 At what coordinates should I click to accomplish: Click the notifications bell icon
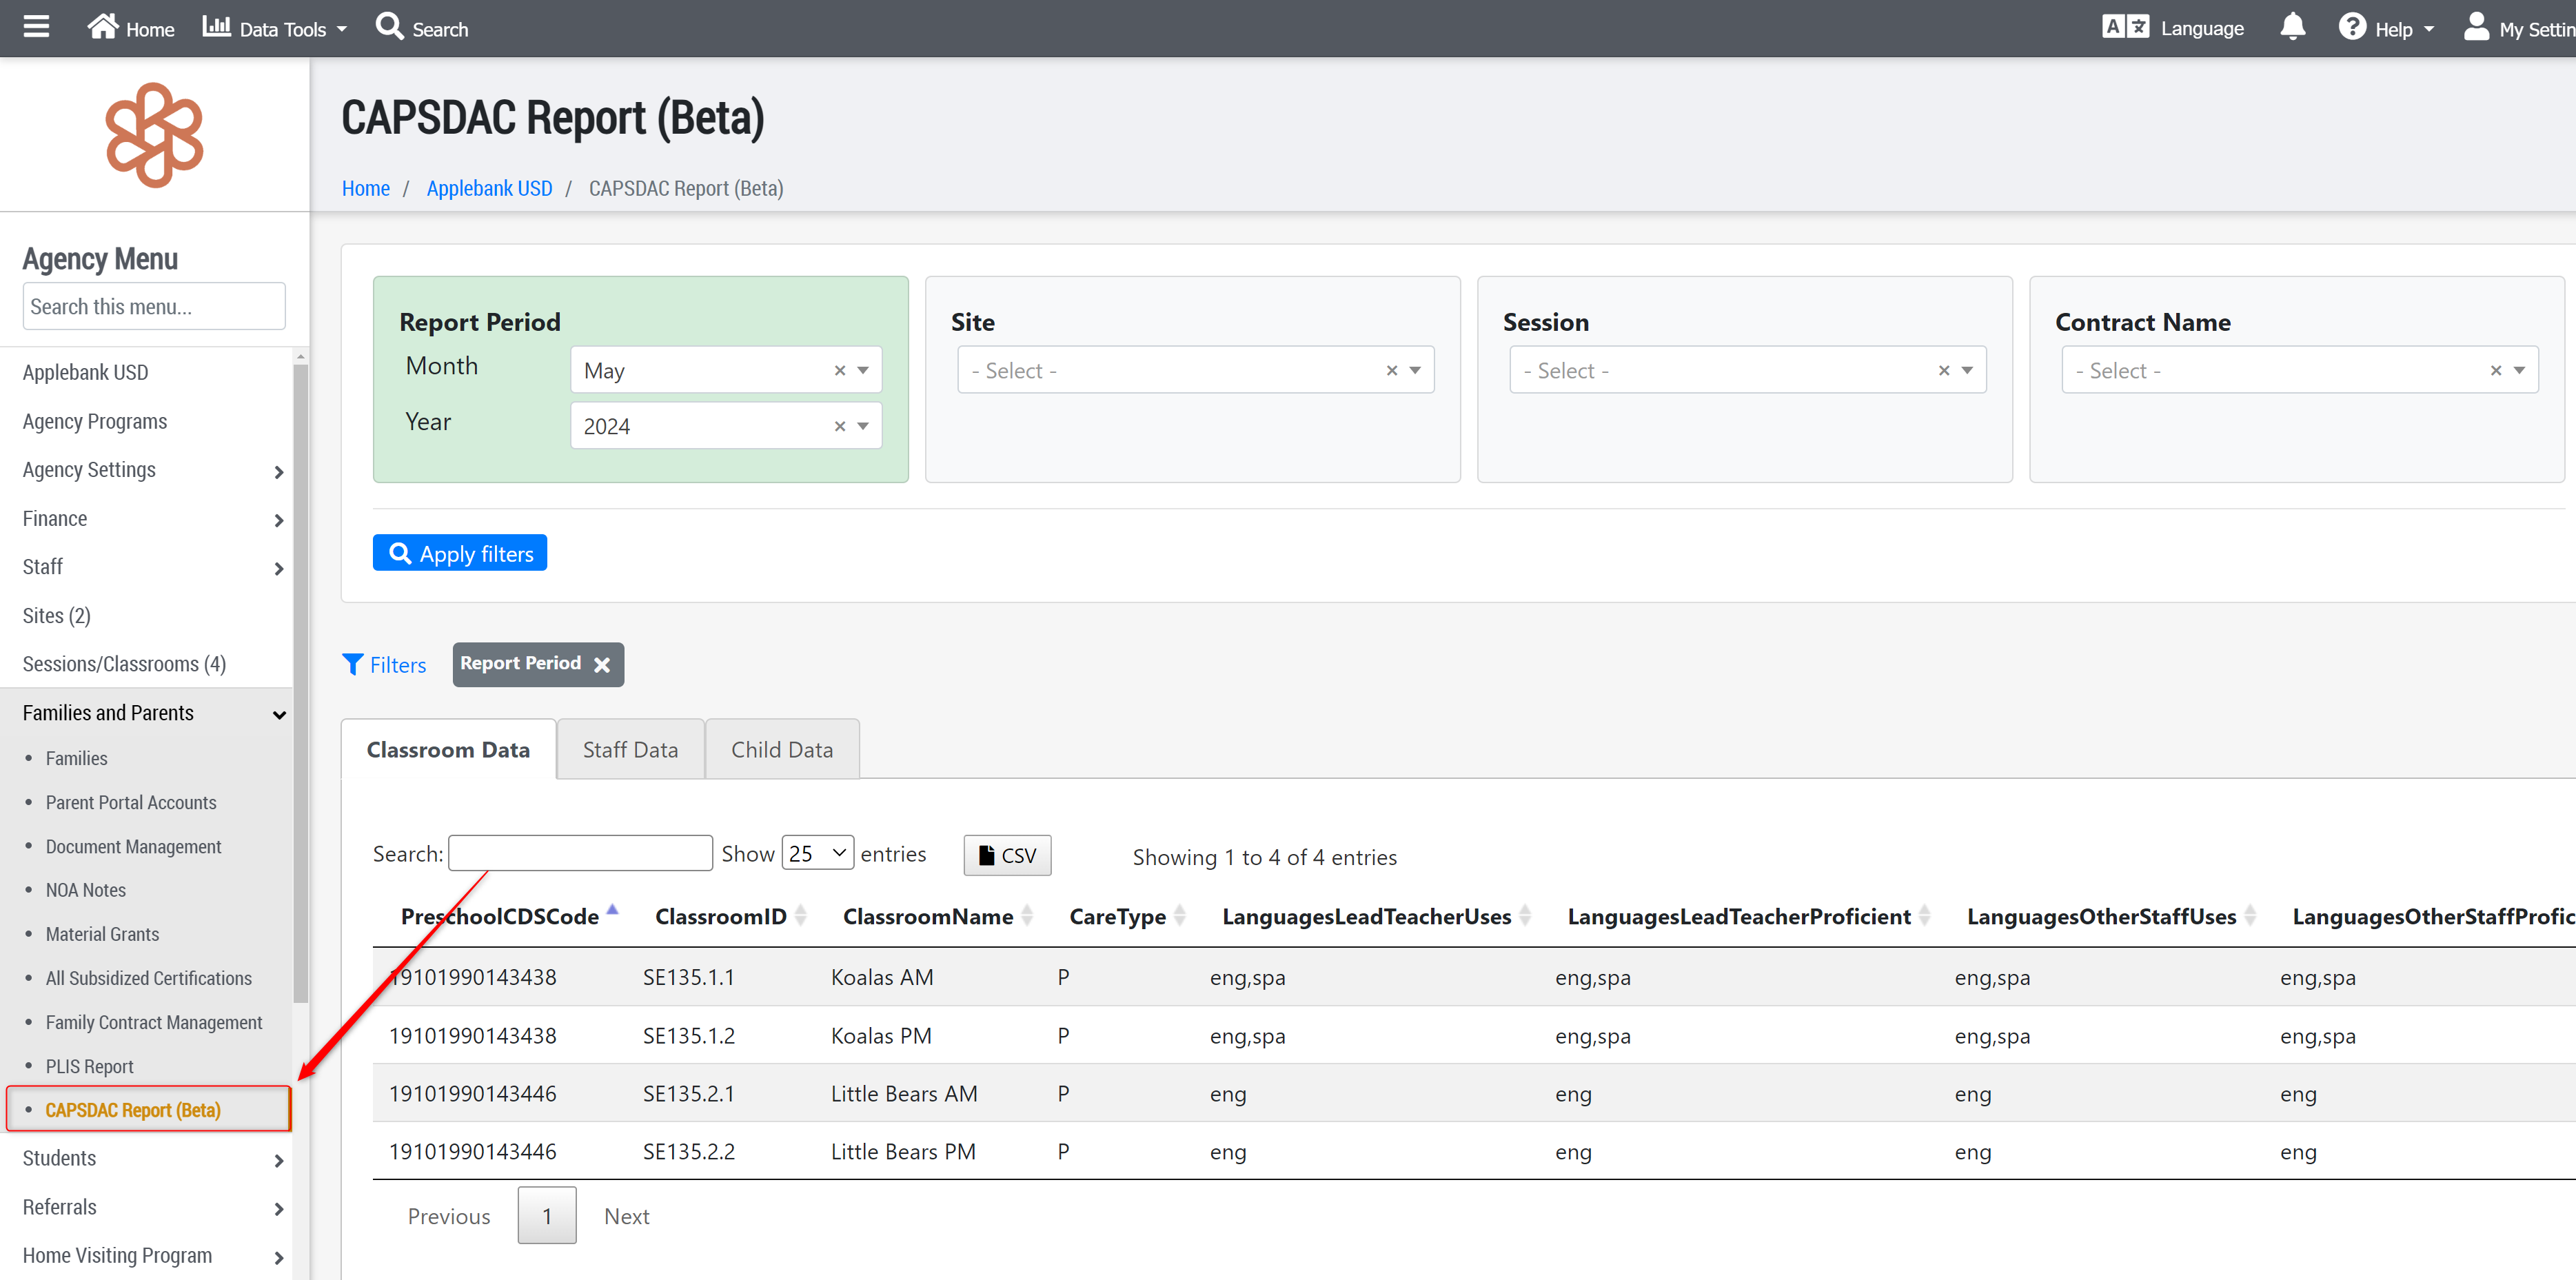pyautogui.click(x=2292, y=27)
